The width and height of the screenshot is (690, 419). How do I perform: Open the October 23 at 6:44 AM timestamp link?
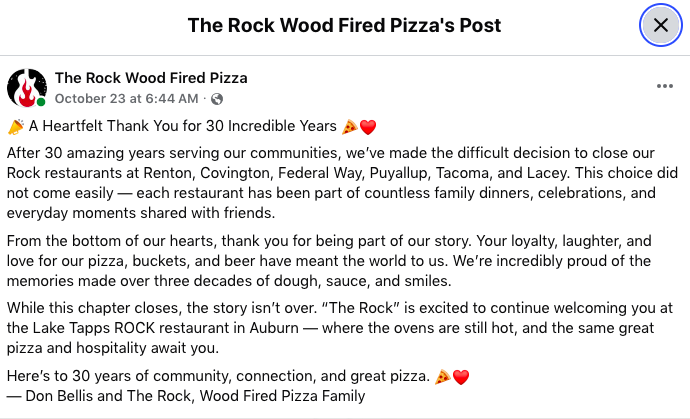click(127, 99)
